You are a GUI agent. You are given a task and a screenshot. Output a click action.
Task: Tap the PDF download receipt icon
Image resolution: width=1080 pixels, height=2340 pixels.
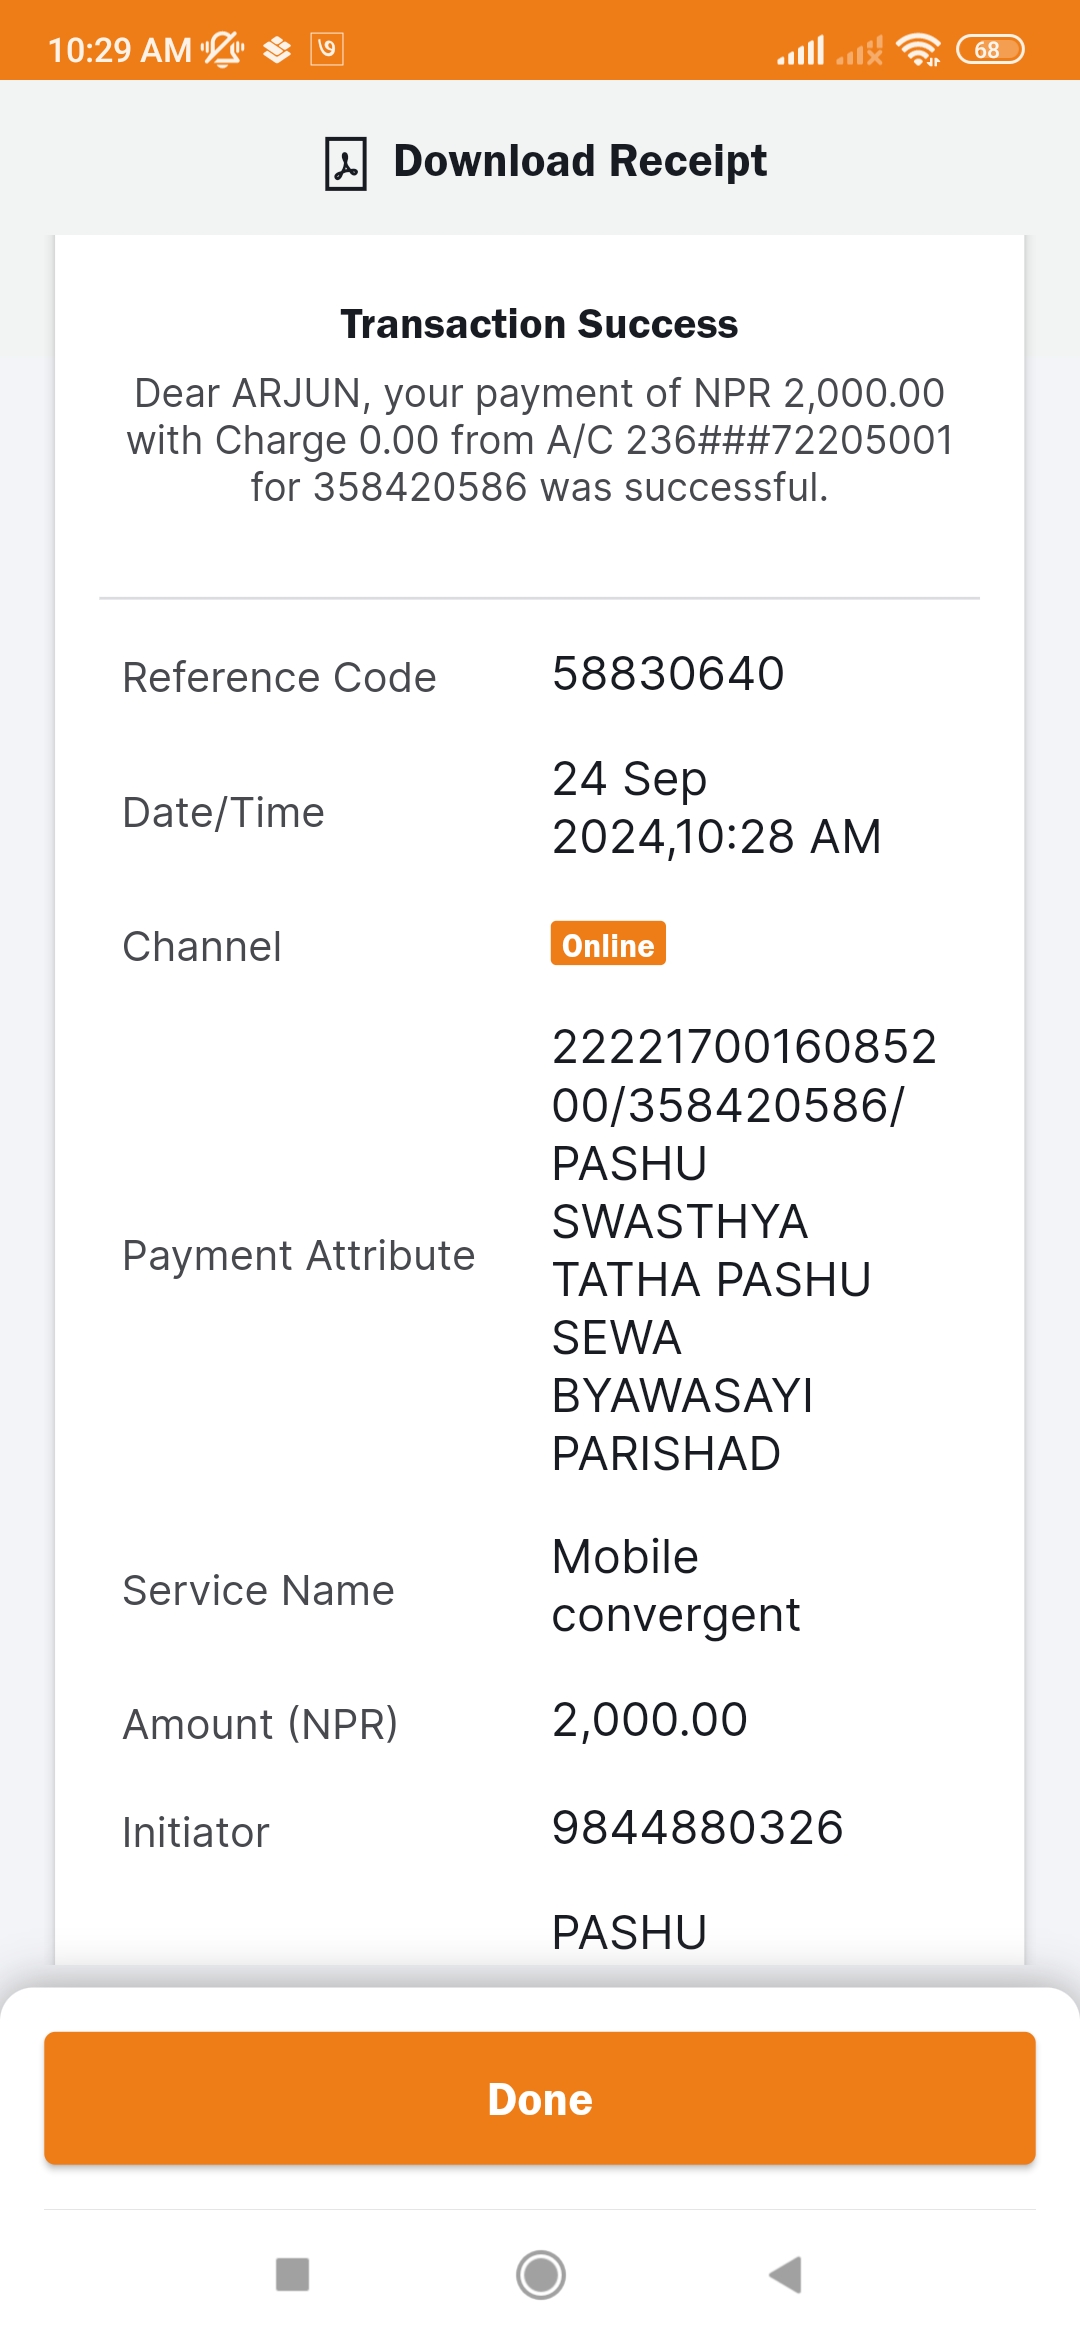(346, 163)
